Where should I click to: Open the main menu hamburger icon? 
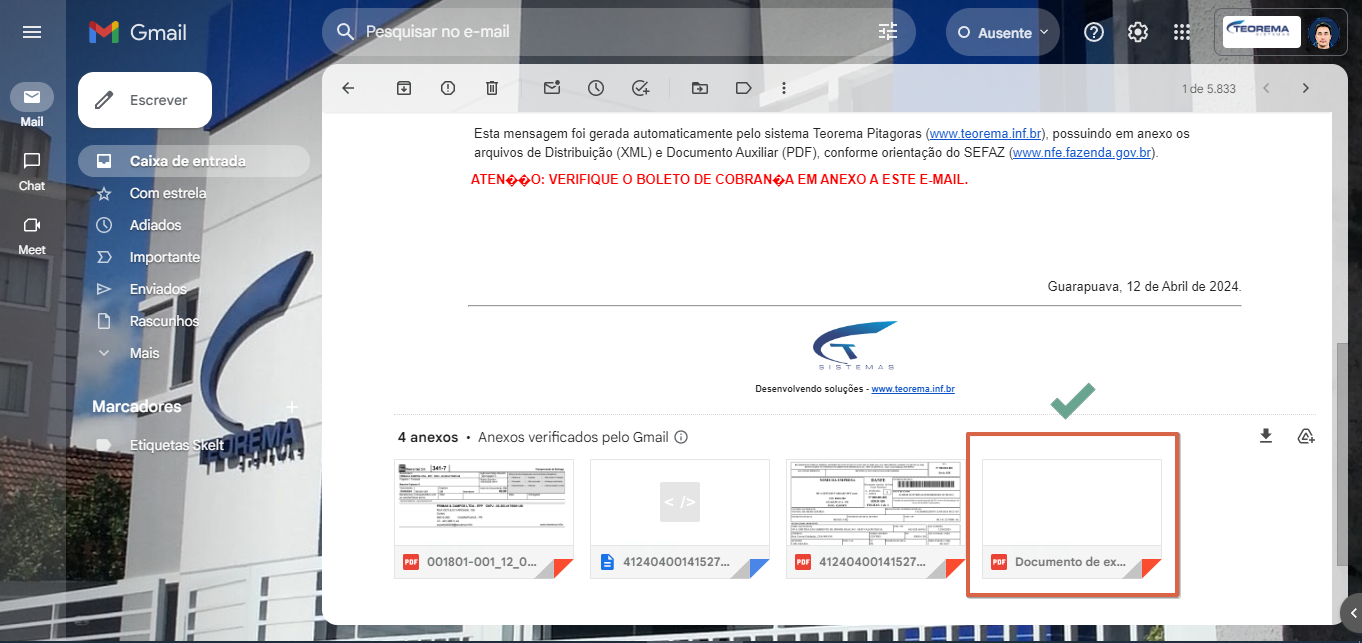point(32,32)
